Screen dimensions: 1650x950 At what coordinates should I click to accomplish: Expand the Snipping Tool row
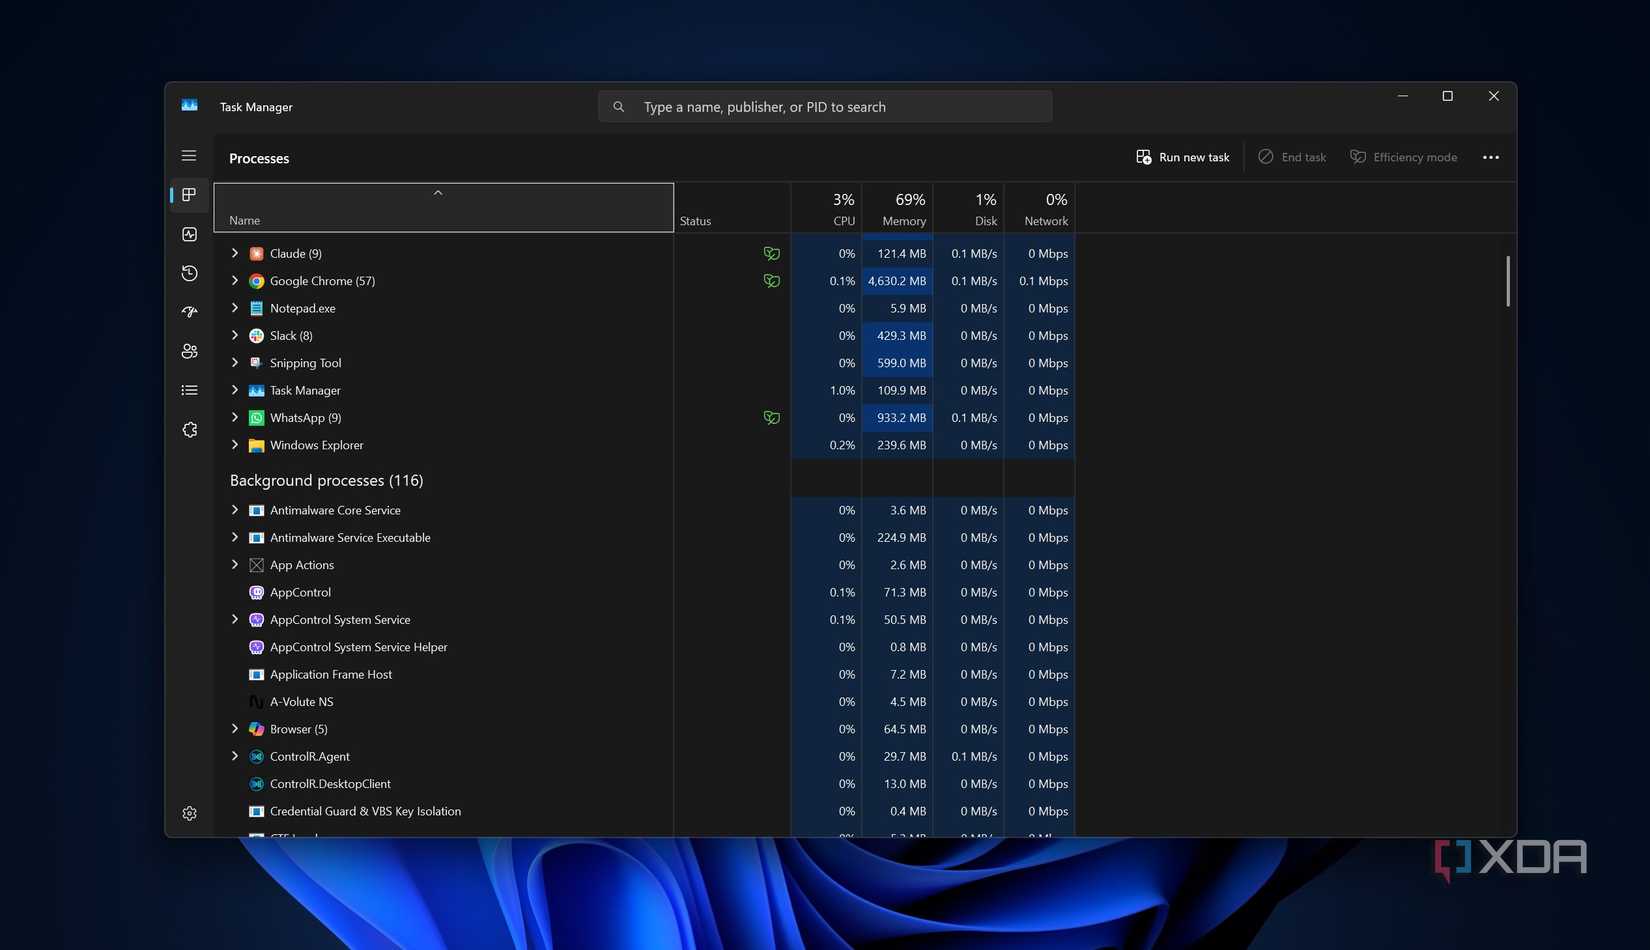235,363
